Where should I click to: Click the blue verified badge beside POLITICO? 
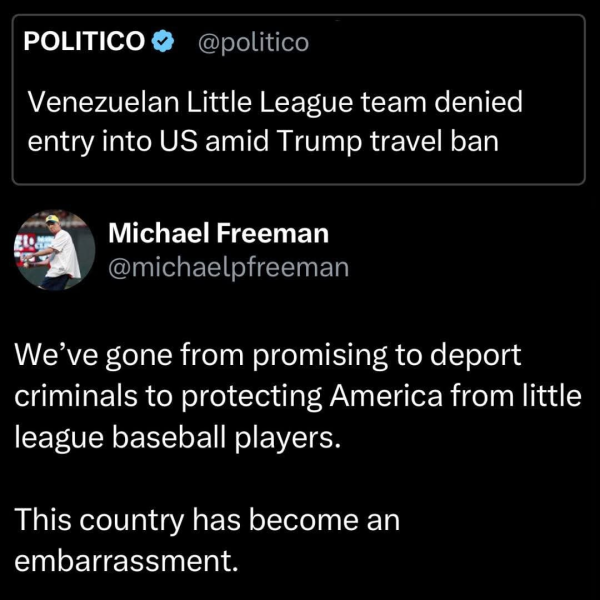click(163, 42)
